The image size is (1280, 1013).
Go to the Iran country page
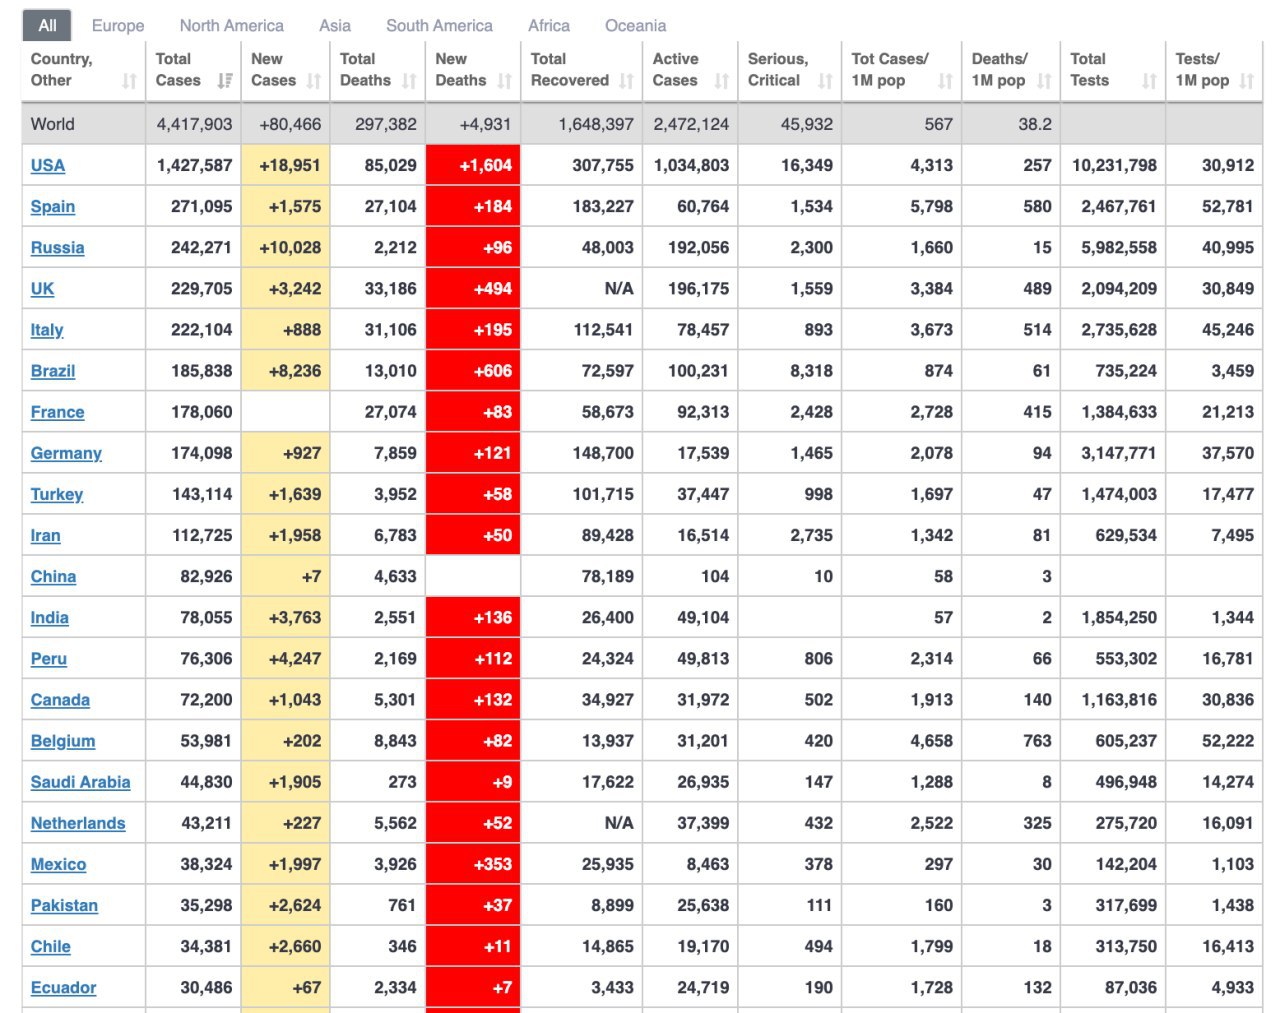click(x=45, y=535)
